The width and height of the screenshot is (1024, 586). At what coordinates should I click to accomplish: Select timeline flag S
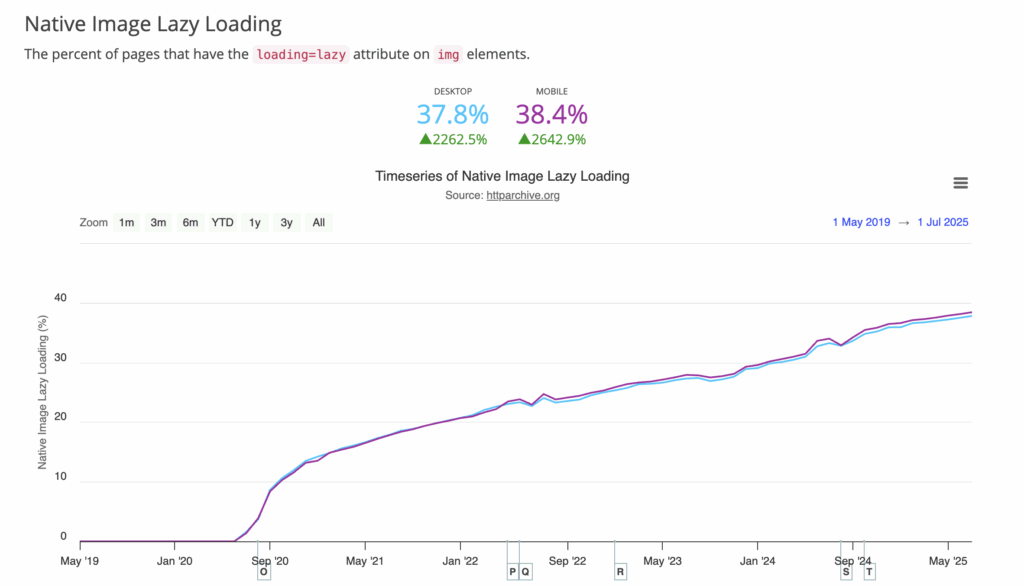click(x=846, y=572)
